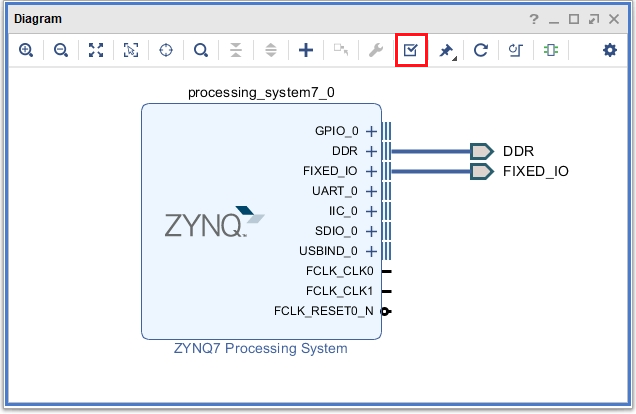Click the USBIND_0 interface label
This screenshot has height=414, width=636.
click(x=329, y=251)
